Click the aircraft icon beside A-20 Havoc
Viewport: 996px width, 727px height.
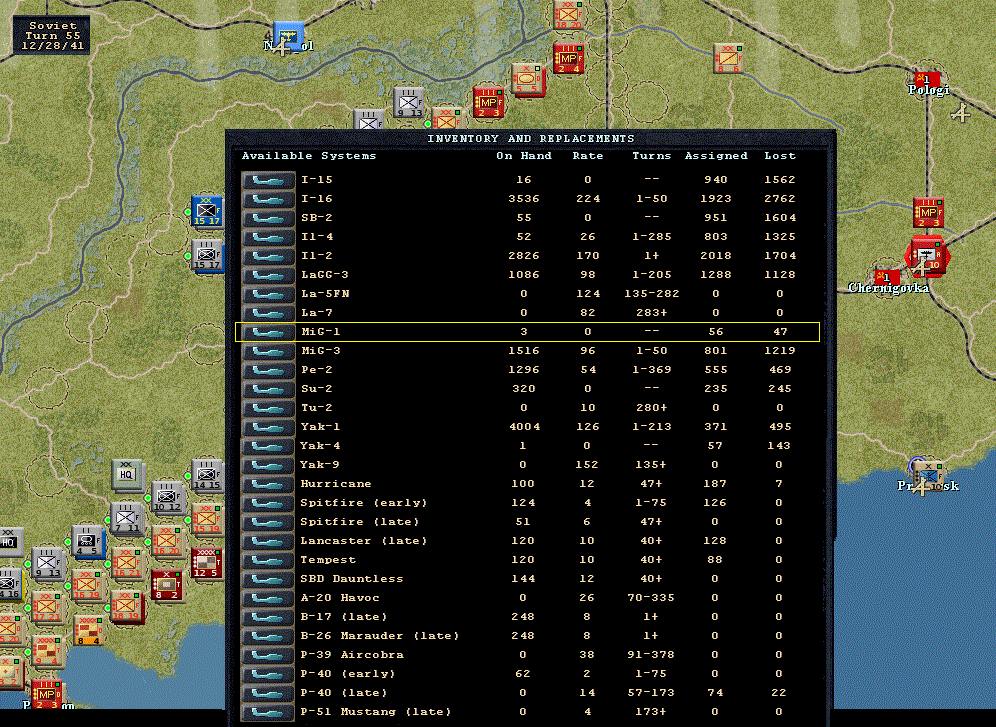point(268,598)
